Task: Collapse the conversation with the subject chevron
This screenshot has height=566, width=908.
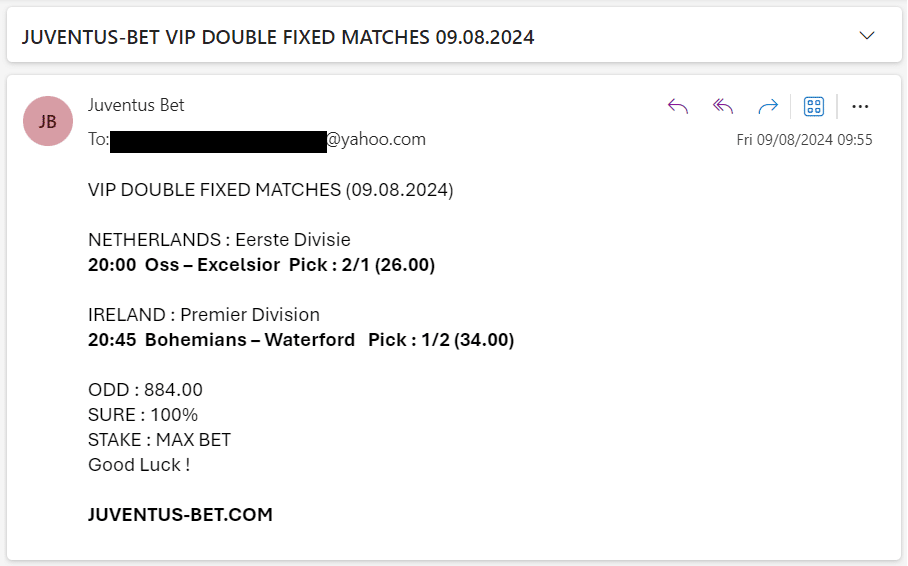Action: pyautogui.click(x=866, y=36)
